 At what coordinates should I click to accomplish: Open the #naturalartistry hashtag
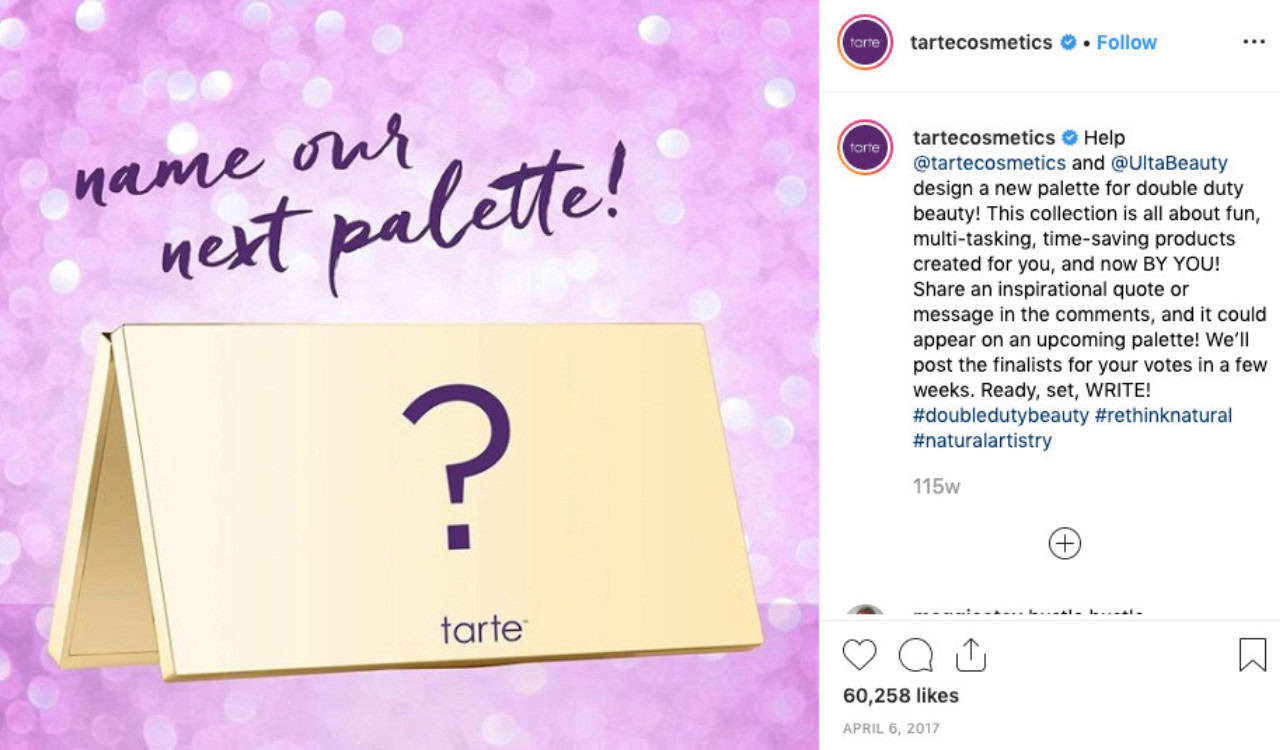[x=980, y=440]
